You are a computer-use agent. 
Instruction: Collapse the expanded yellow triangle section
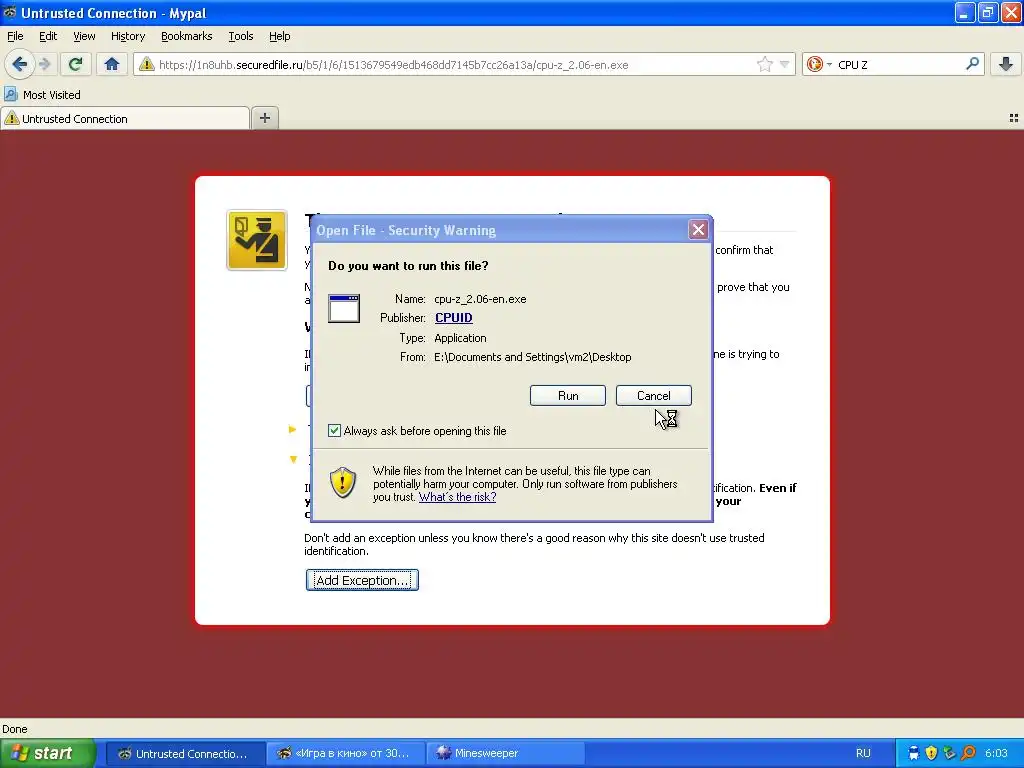coord(293,460)
